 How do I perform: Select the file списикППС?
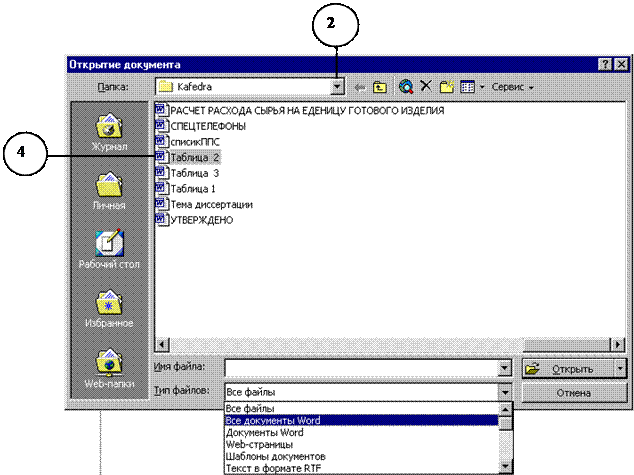195,142
